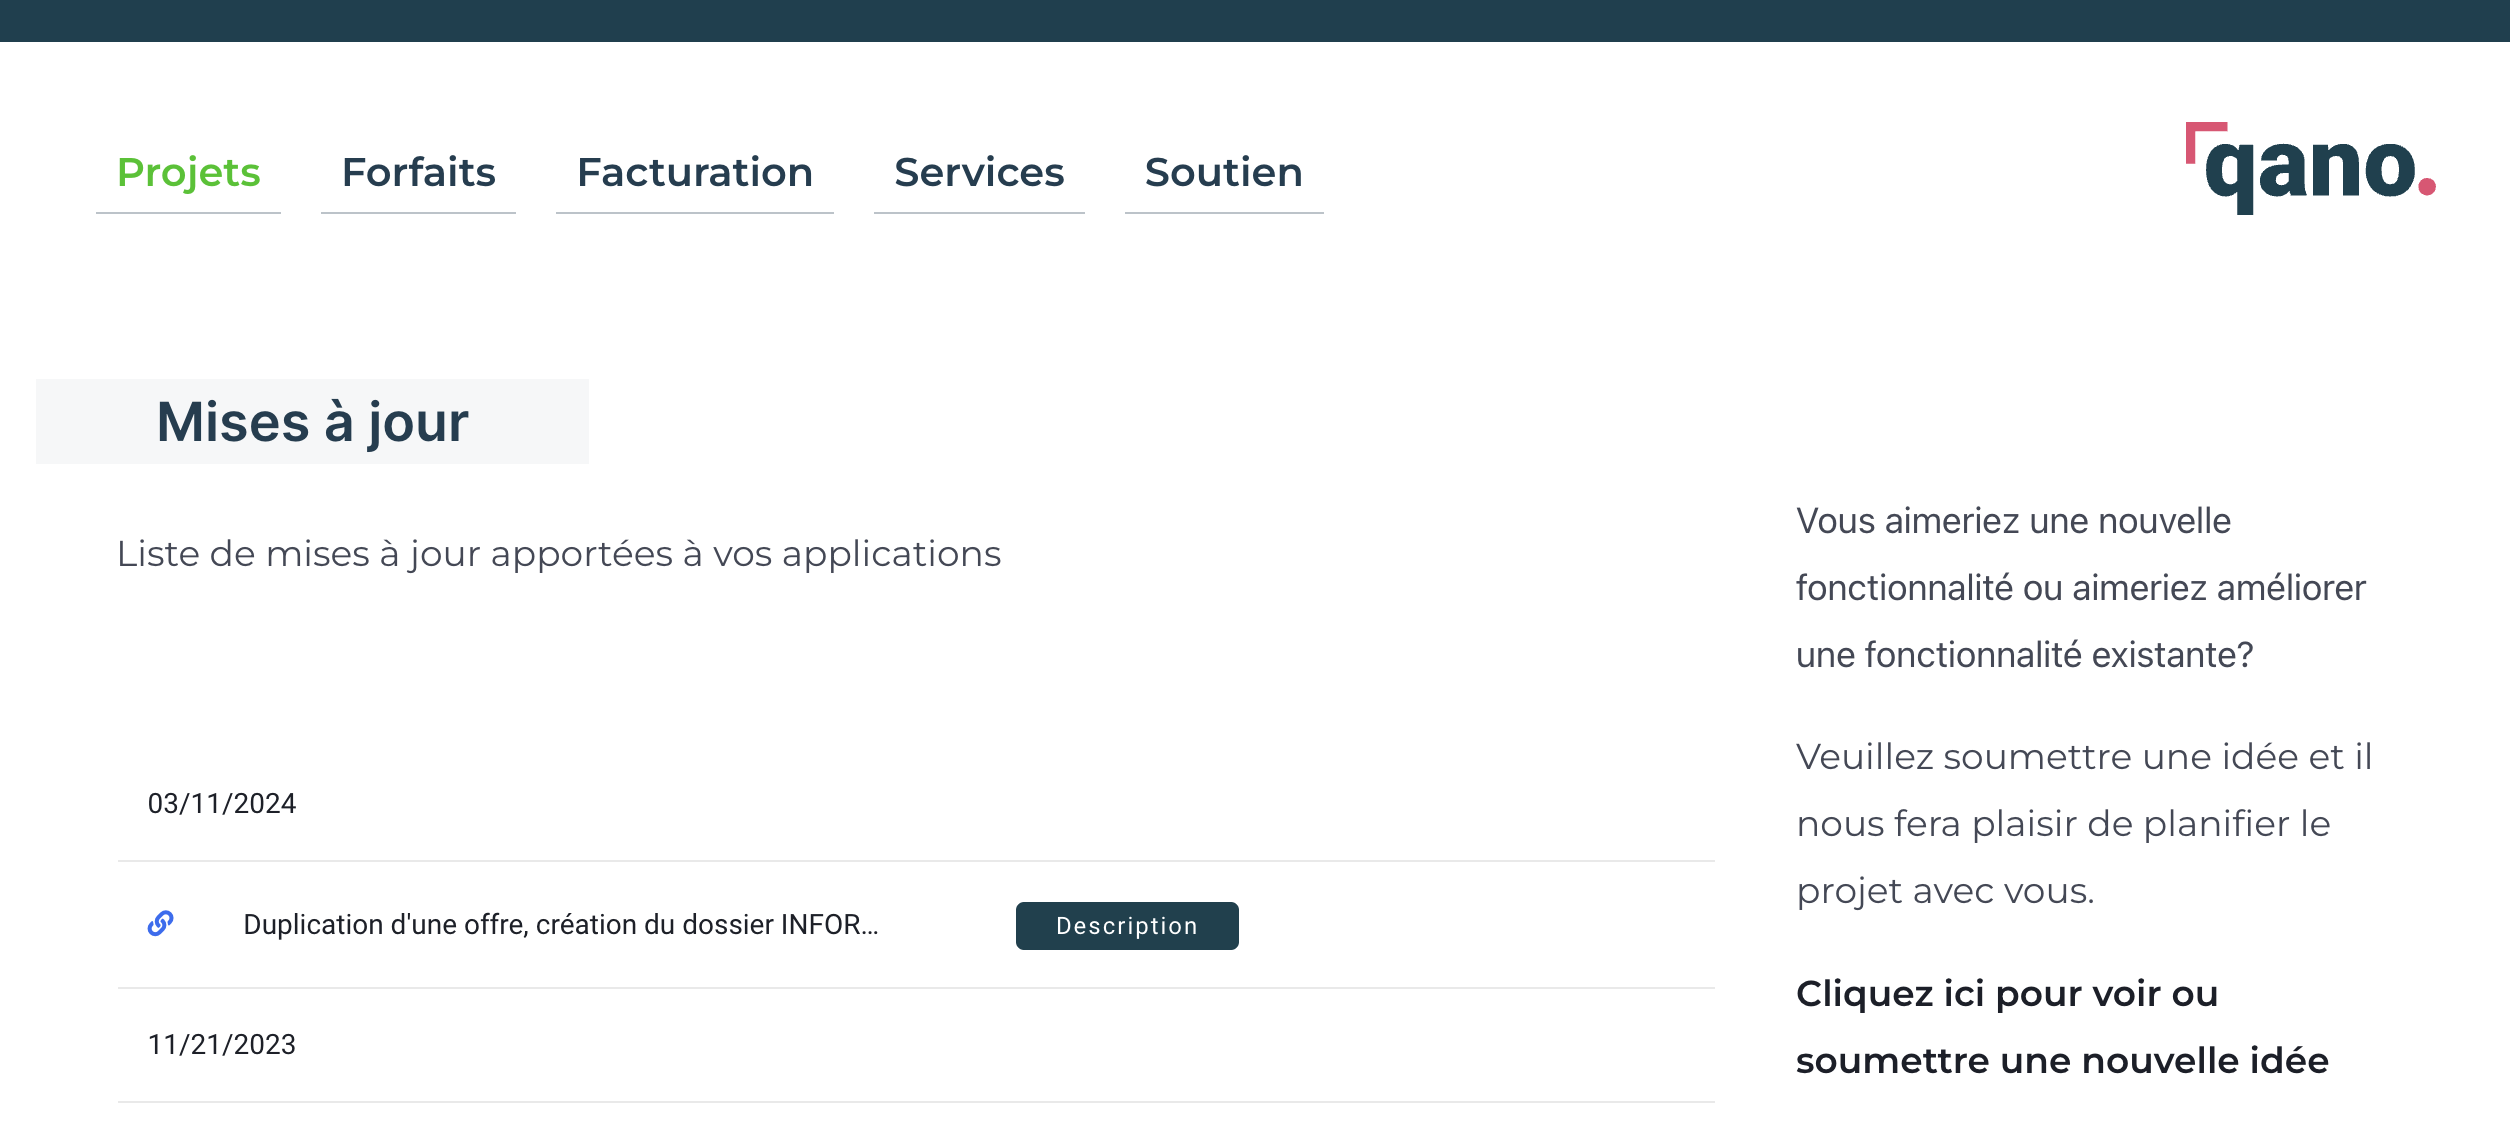This screenshot has height=1126, width=2510.
Task: Open the Soutien tab
Action: [1223, 172]
